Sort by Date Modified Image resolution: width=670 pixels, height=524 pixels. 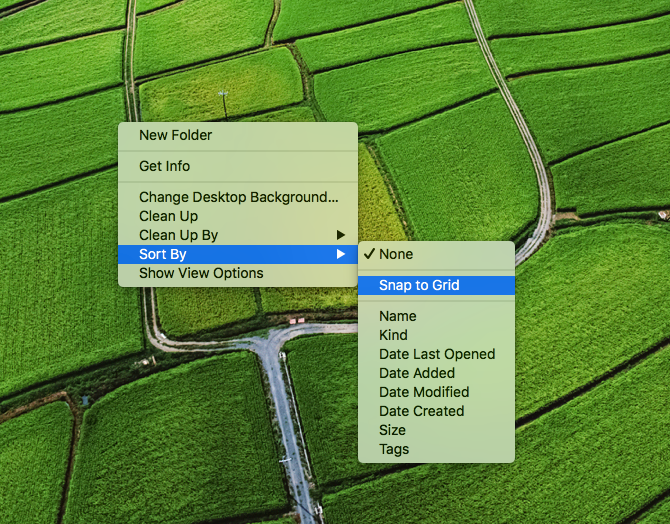point(436,392)
